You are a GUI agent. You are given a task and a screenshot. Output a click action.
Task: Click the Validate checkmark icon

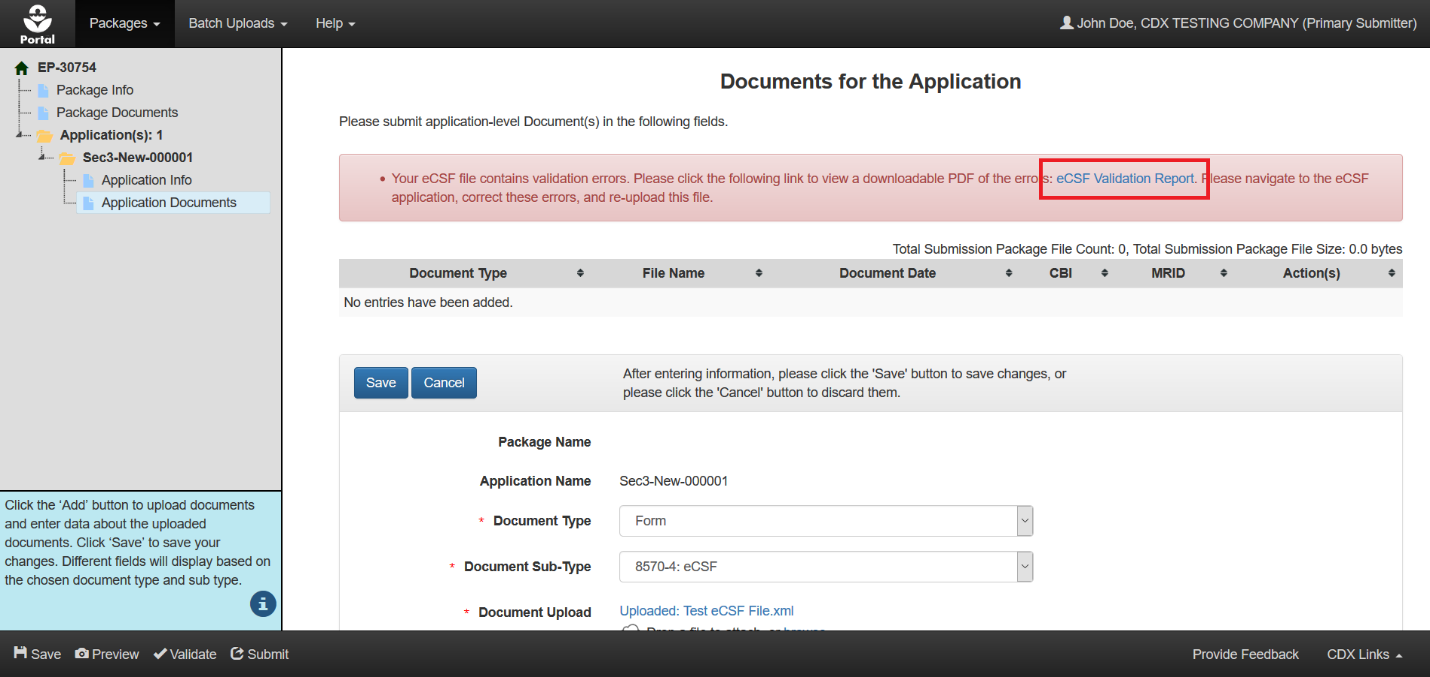click(x=160, y=654)
